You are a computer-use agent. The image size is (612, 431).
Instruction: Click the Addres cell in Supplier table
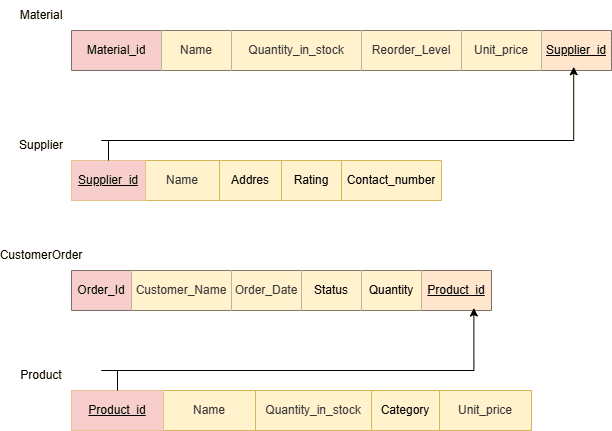pos(250,180)
